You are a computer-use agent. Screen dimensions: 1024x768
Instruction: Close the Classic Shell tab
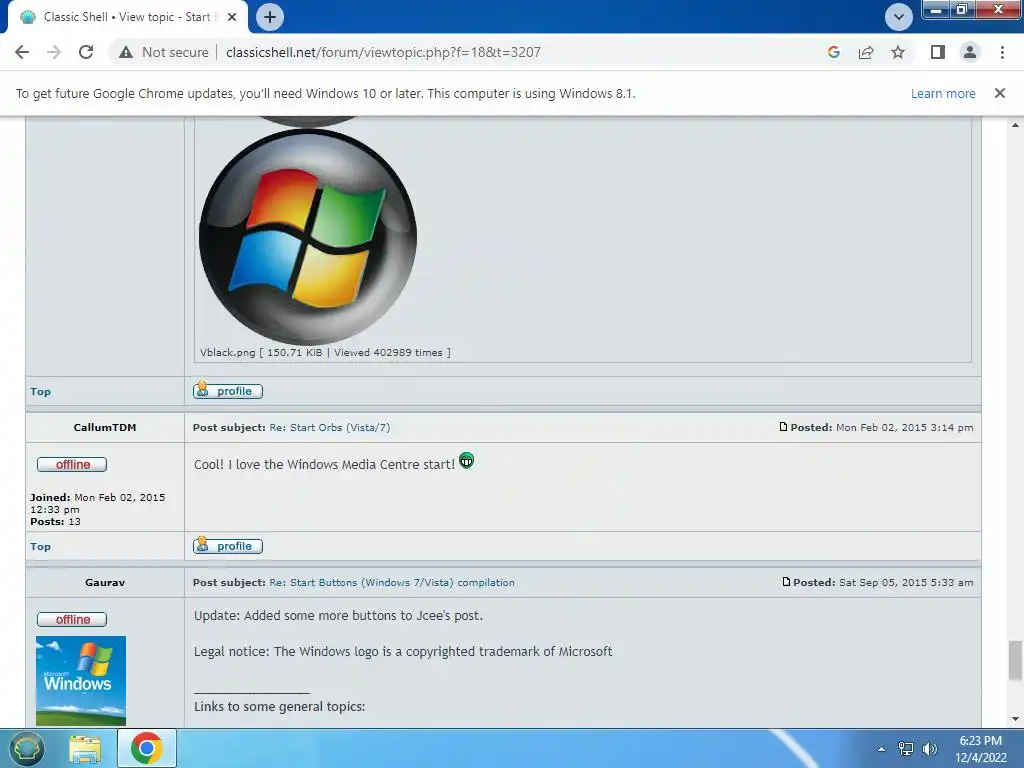coord(232,17)
